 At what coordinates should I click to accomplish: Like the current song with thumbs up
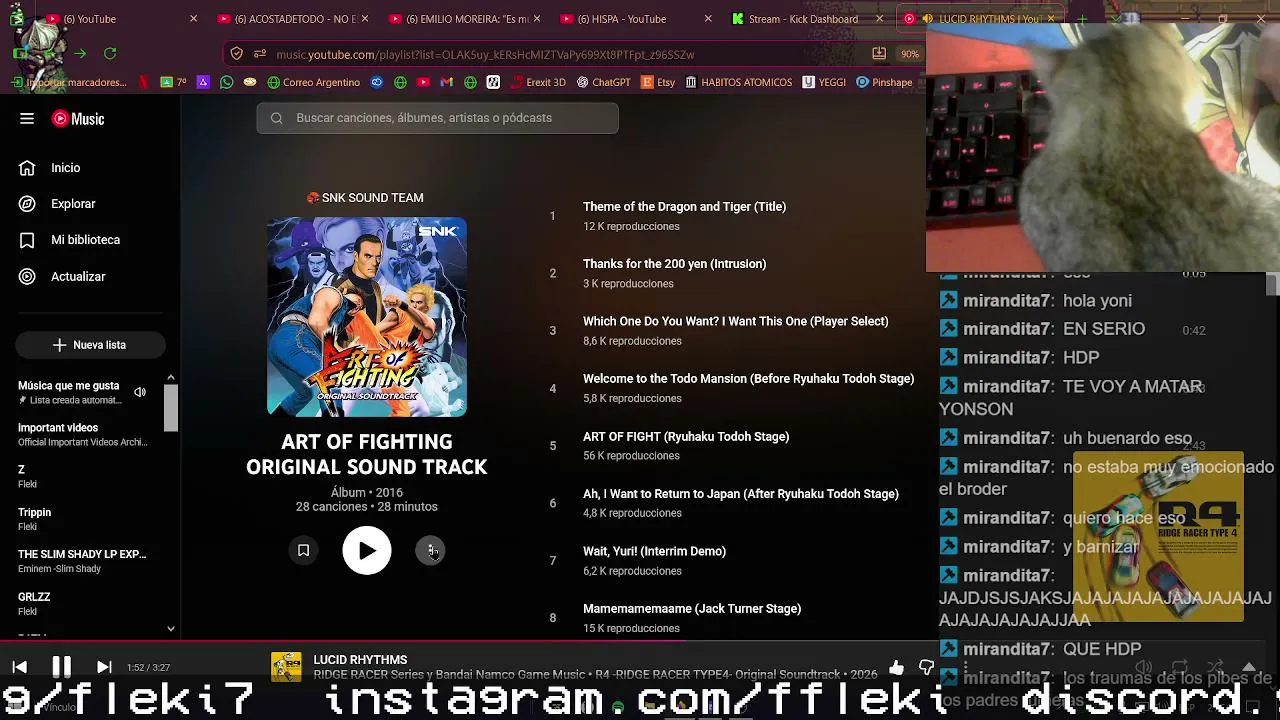(896, 667)
